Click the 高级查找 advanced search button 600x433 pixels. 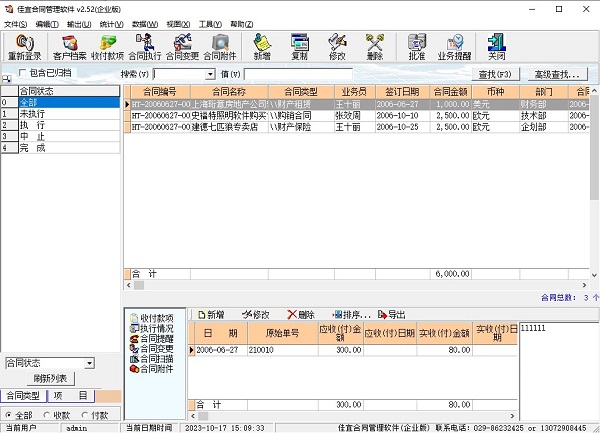tap(558, 74)
